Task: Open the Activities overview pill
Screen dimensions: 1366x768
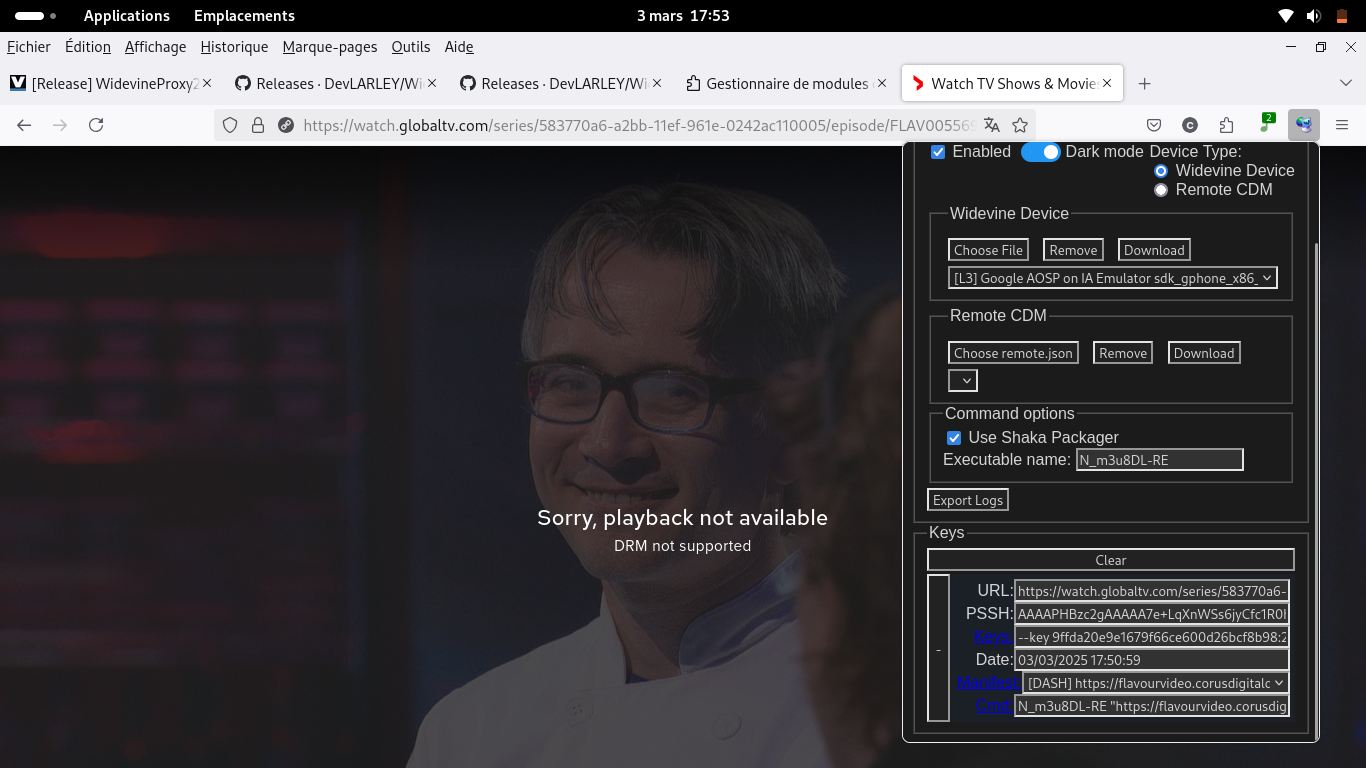Action: [x=36, y=16]
